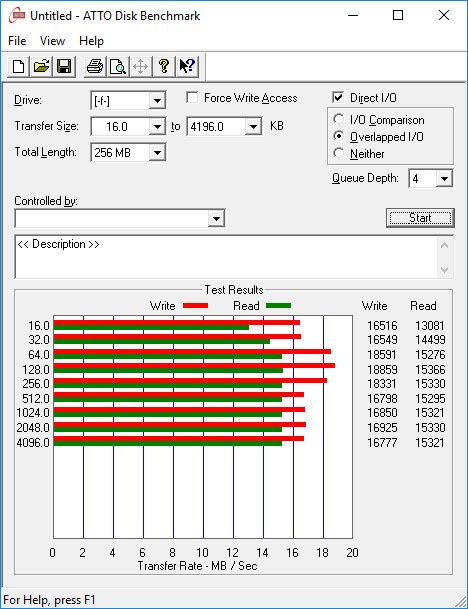Viewport: 468px width, 609px height.
Task: Select the I/O Comparison radio button
Action: click(338, 119)
